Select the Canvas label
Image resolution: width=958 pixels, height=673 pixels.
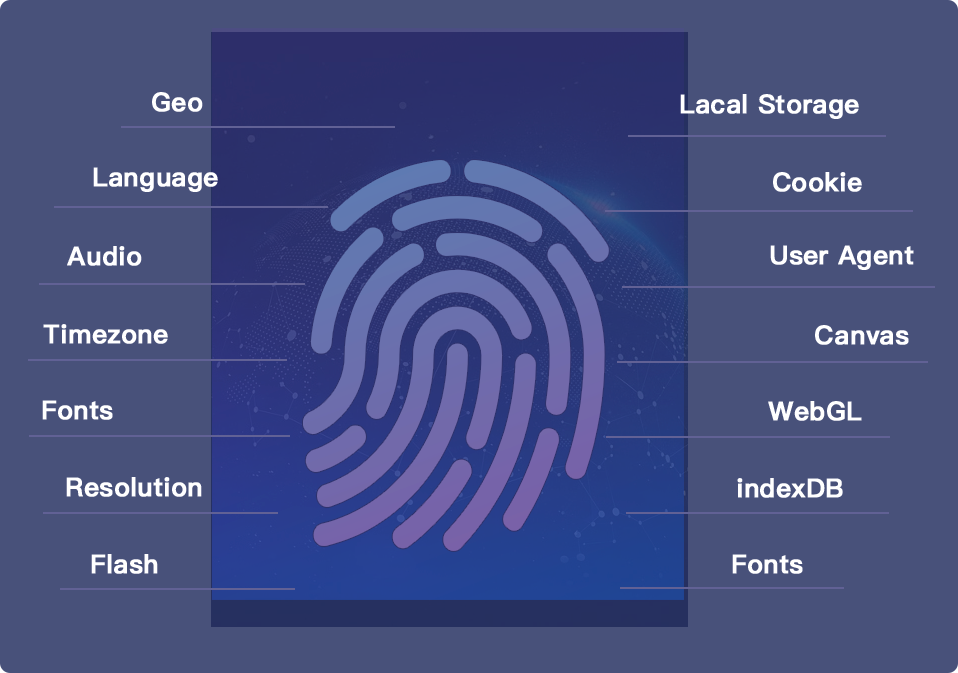tap(861, 335)
